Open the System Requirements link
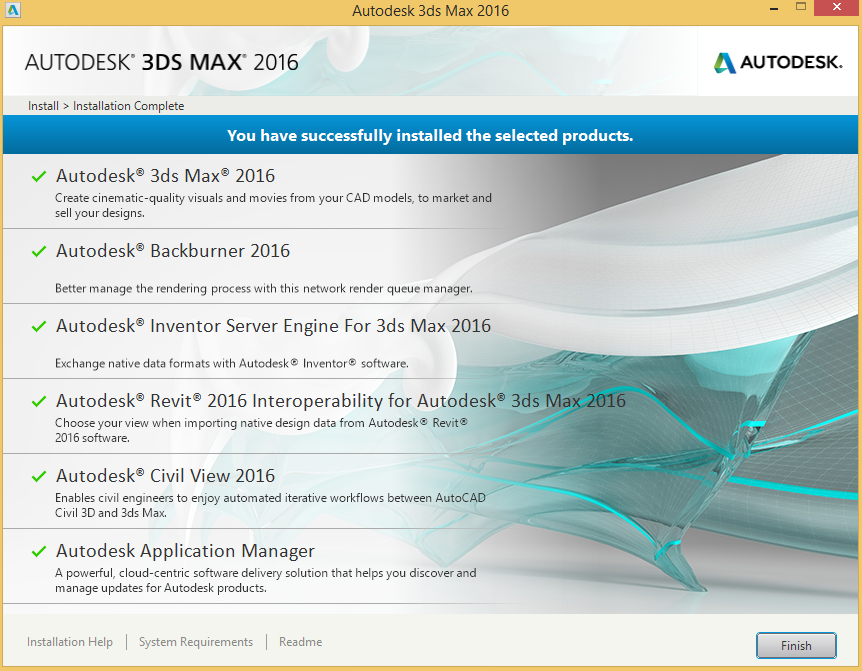Screen dimensions: 862x671 pos(196,642)
